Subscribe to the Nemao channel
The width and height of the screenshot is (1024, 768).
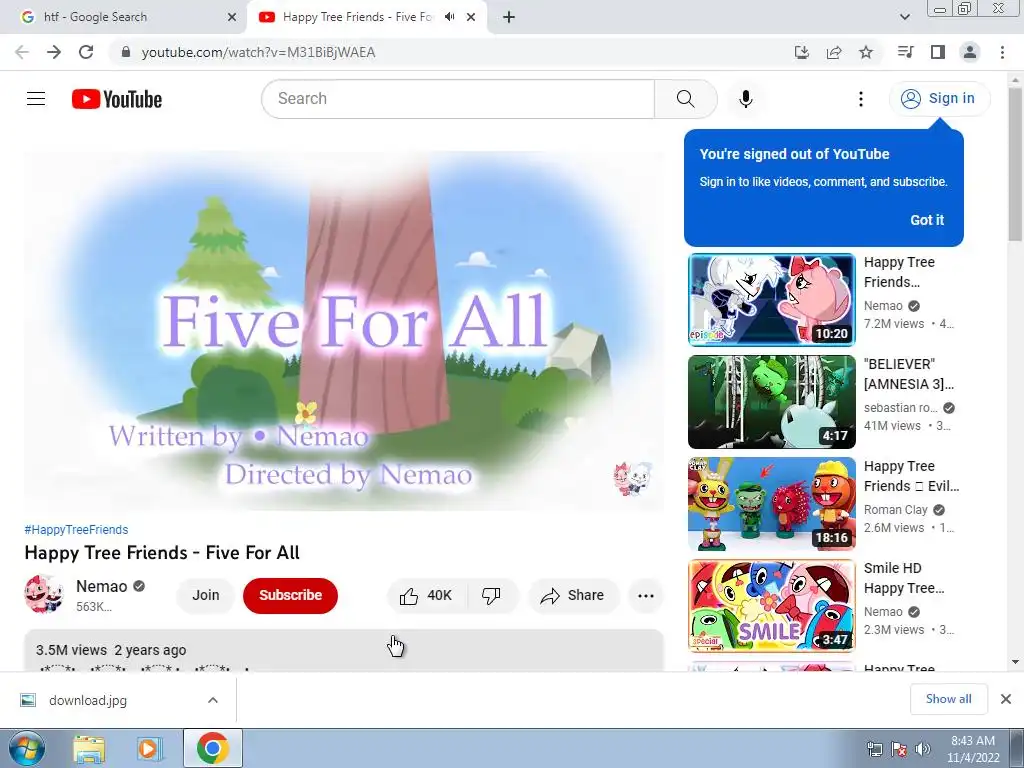tap(291, 595)
